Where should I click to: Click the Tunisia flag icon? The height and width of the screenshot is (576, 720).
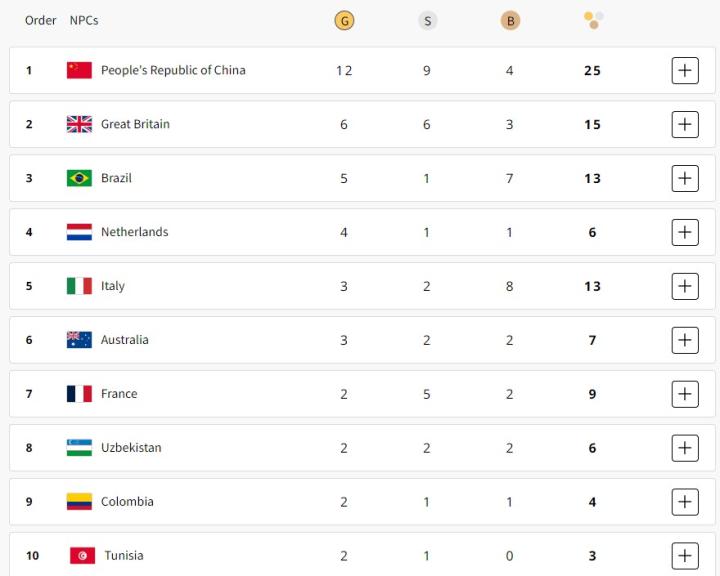(82, 556)
